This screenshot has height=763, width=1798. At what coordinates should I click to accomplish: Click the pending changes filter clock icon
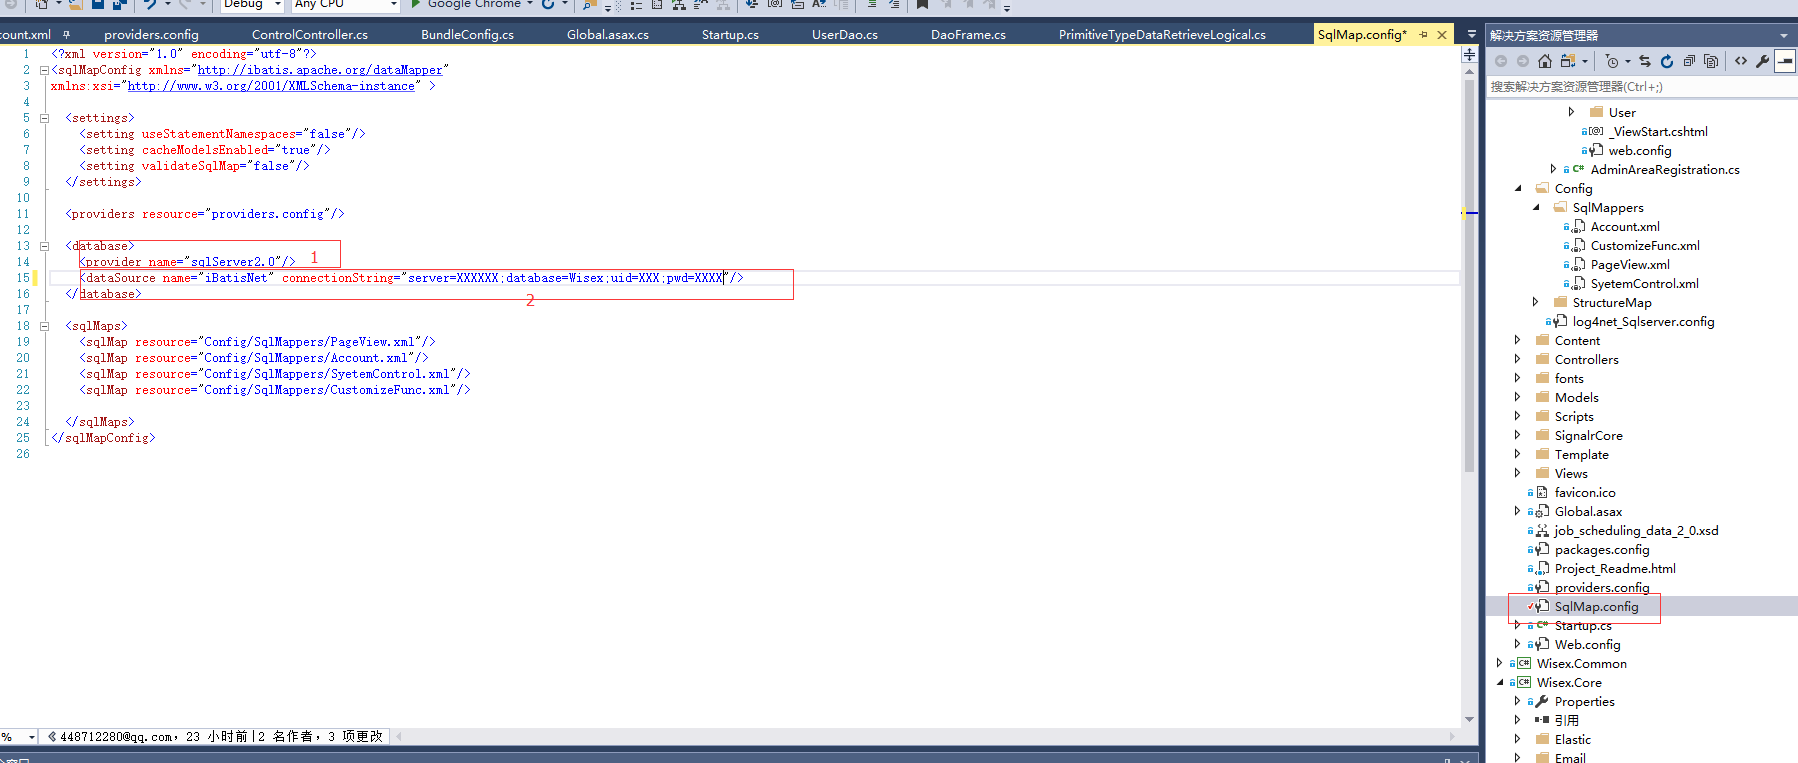(1612, 61)
